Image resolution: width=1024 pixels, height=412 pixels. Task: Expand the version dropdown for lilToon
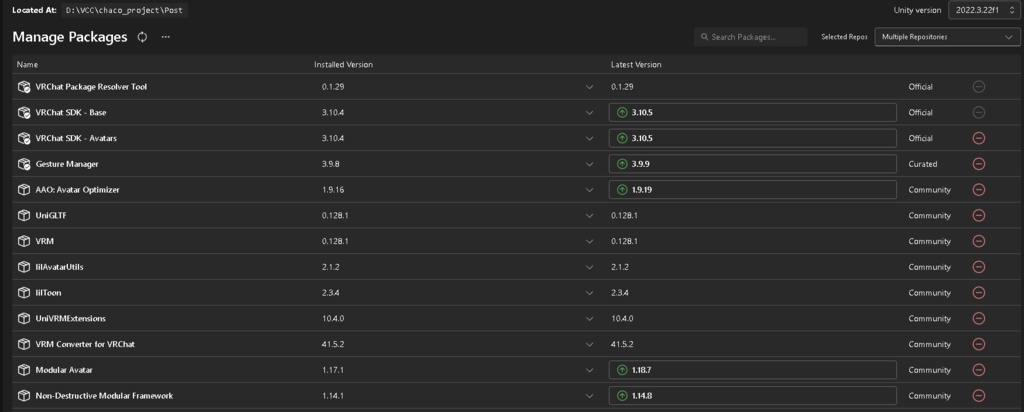(590, 293)
